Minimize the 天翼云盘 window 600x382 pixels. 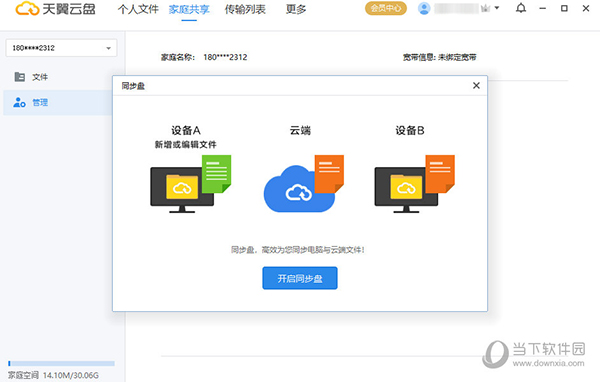click(x=543, y=8)
